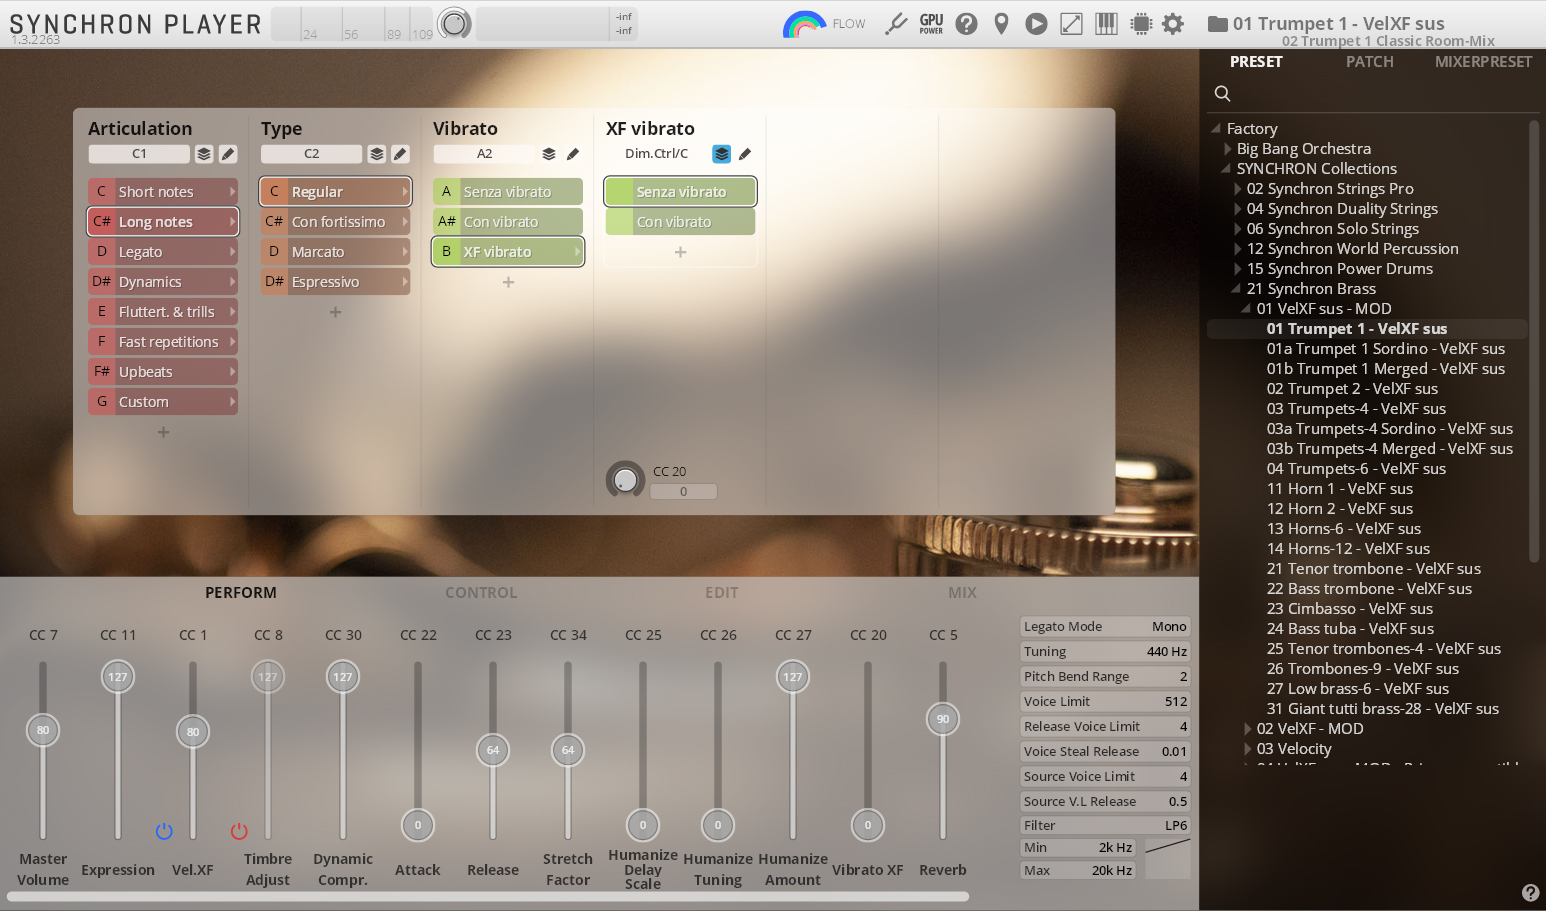Add a new Type slot with plus
Screen dimensions: 1546x911
[335, 312]
